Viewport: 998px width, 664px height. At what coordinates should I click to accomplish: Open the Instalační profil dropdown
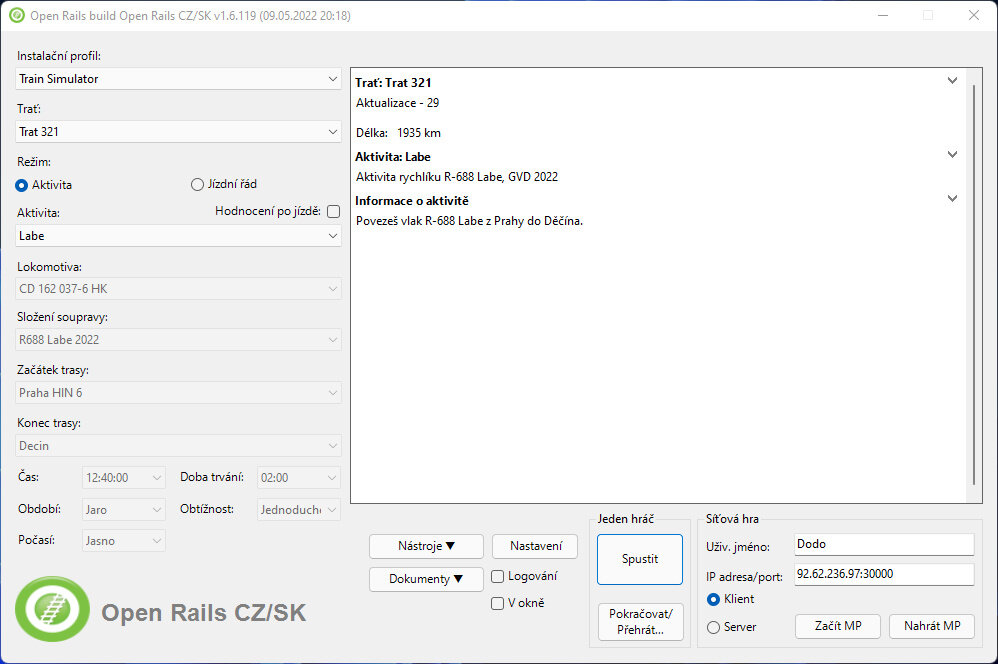(x=178, y=79)
